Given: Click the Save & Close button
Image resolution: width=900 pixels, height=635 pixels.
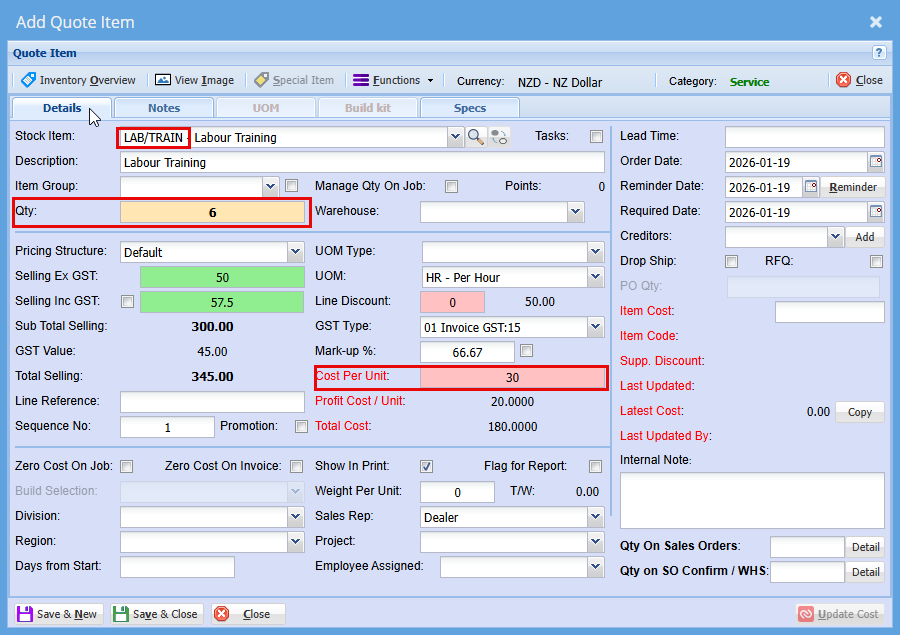Looking at the screenshot, I should coord(157,614).
